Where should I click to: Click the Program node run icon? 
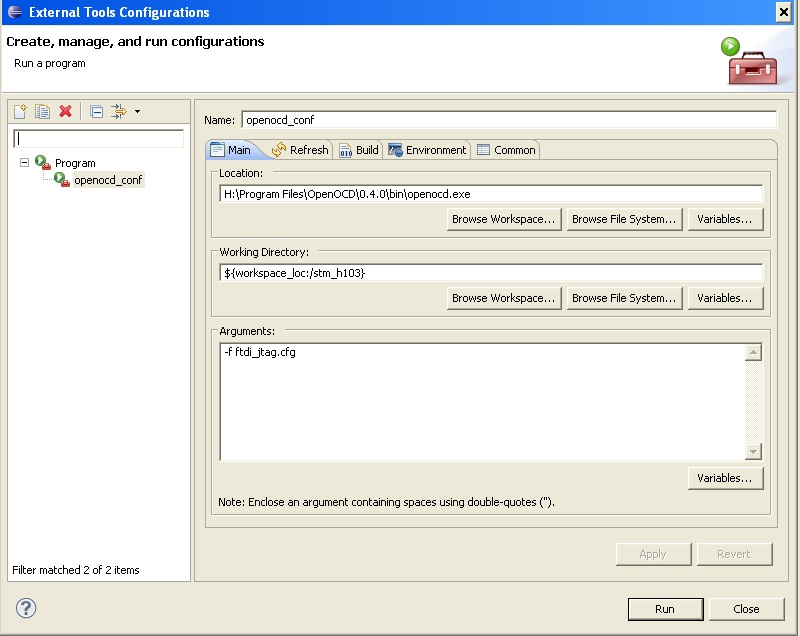pyautogui.click(x=43, y=163)
